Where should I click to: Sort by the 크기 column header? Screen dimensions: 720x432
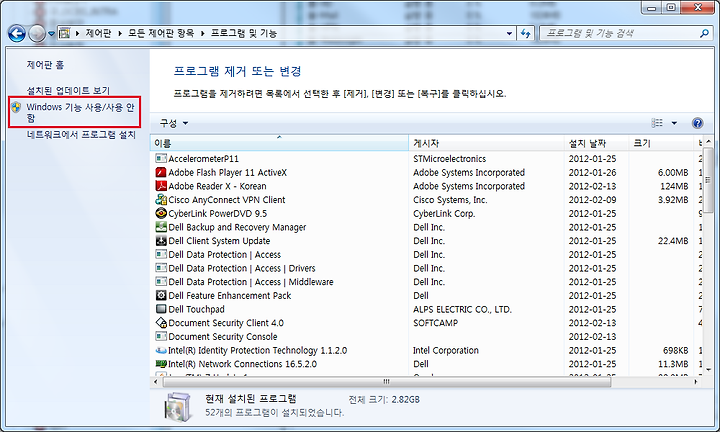(x=661, y=143)
